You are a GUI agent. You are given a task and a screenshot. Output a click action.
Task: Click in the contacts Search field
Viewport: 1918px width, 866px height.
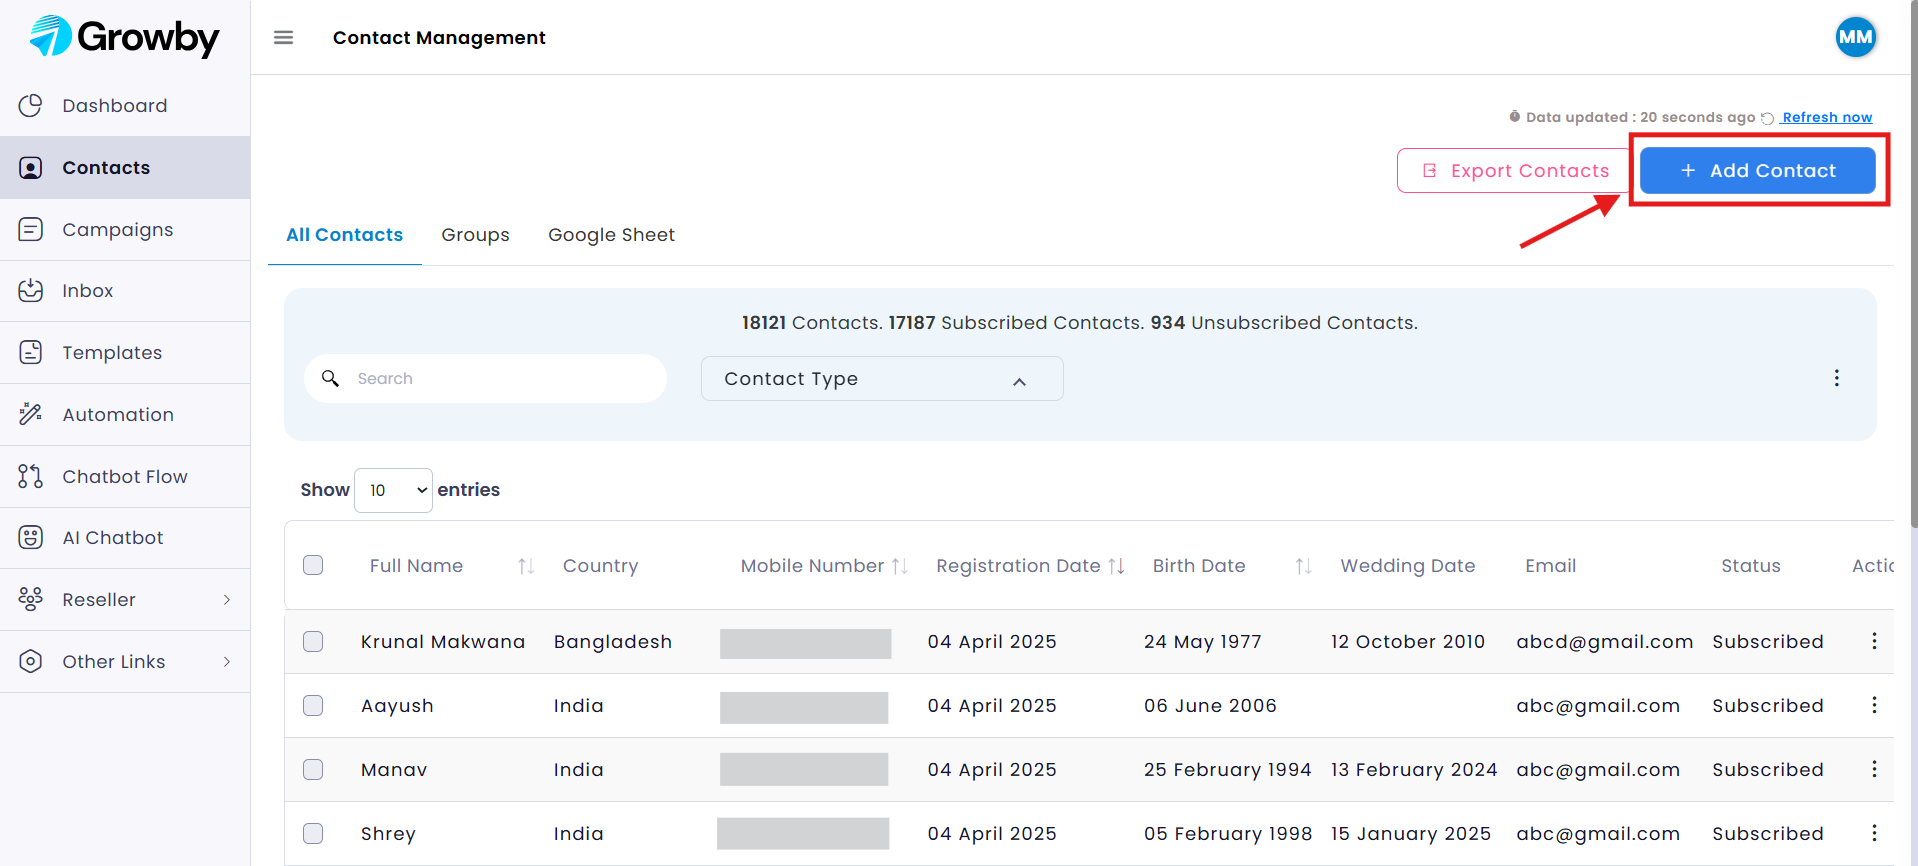point(500,379)
